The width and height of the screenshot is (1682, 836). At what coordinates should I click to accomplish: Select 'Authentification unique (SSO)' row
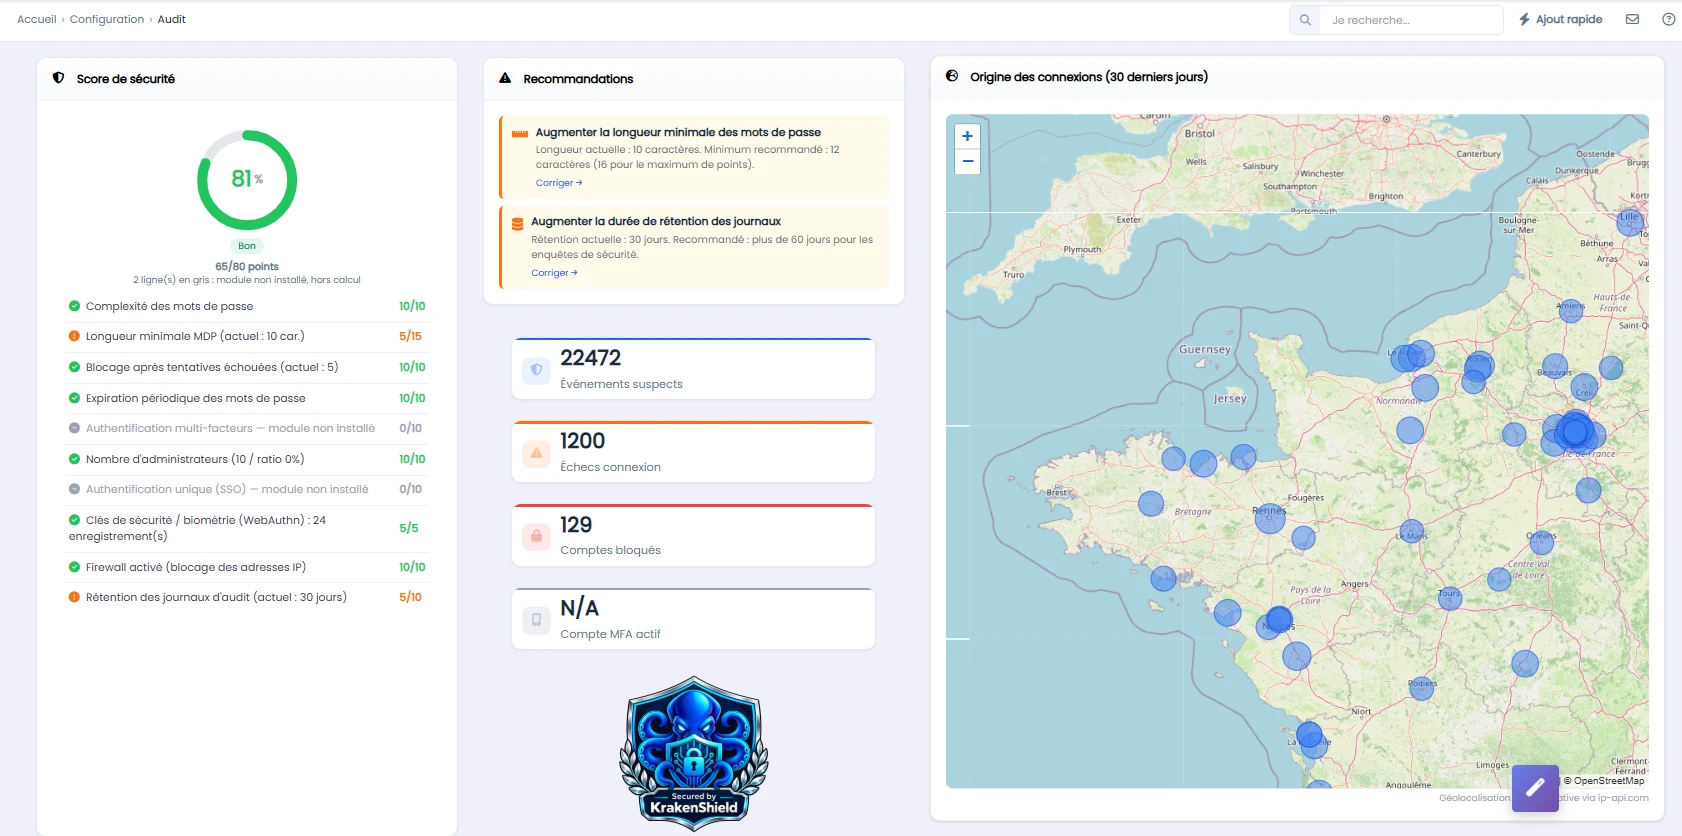[x=247, y=489]
